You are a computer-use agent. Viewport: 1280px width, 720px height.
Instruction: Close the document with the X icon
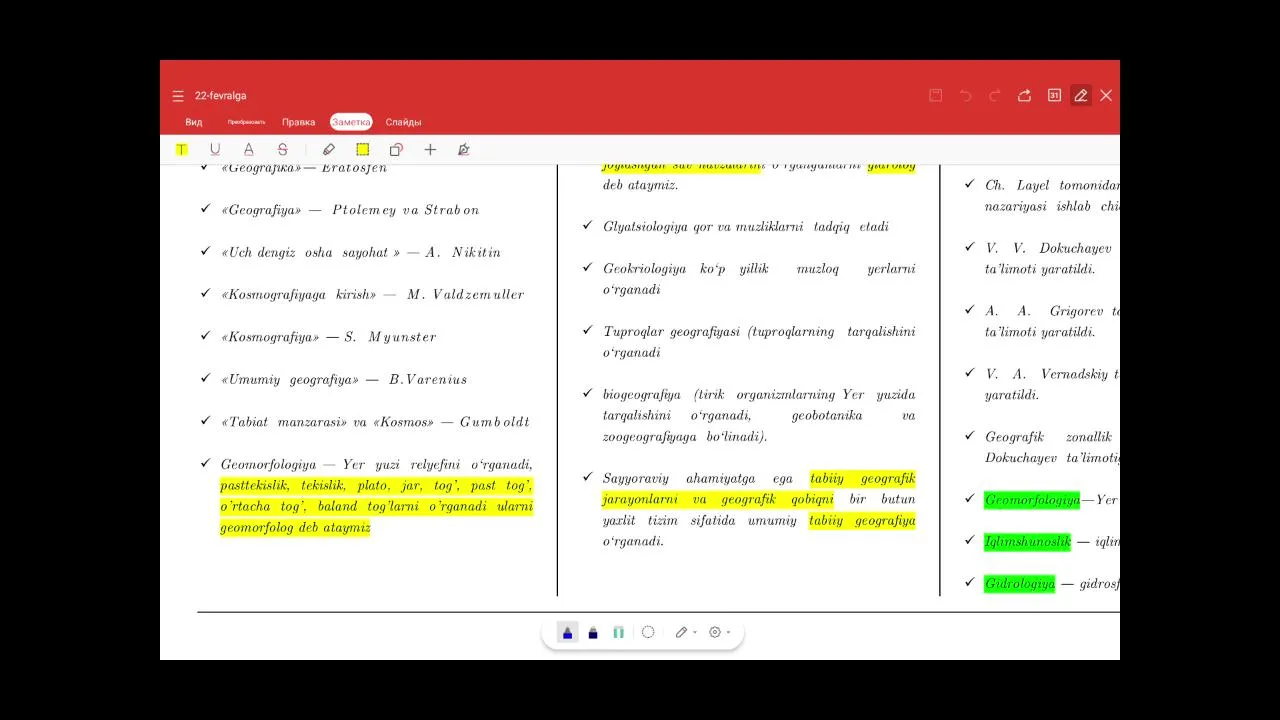click(1106, 95)
